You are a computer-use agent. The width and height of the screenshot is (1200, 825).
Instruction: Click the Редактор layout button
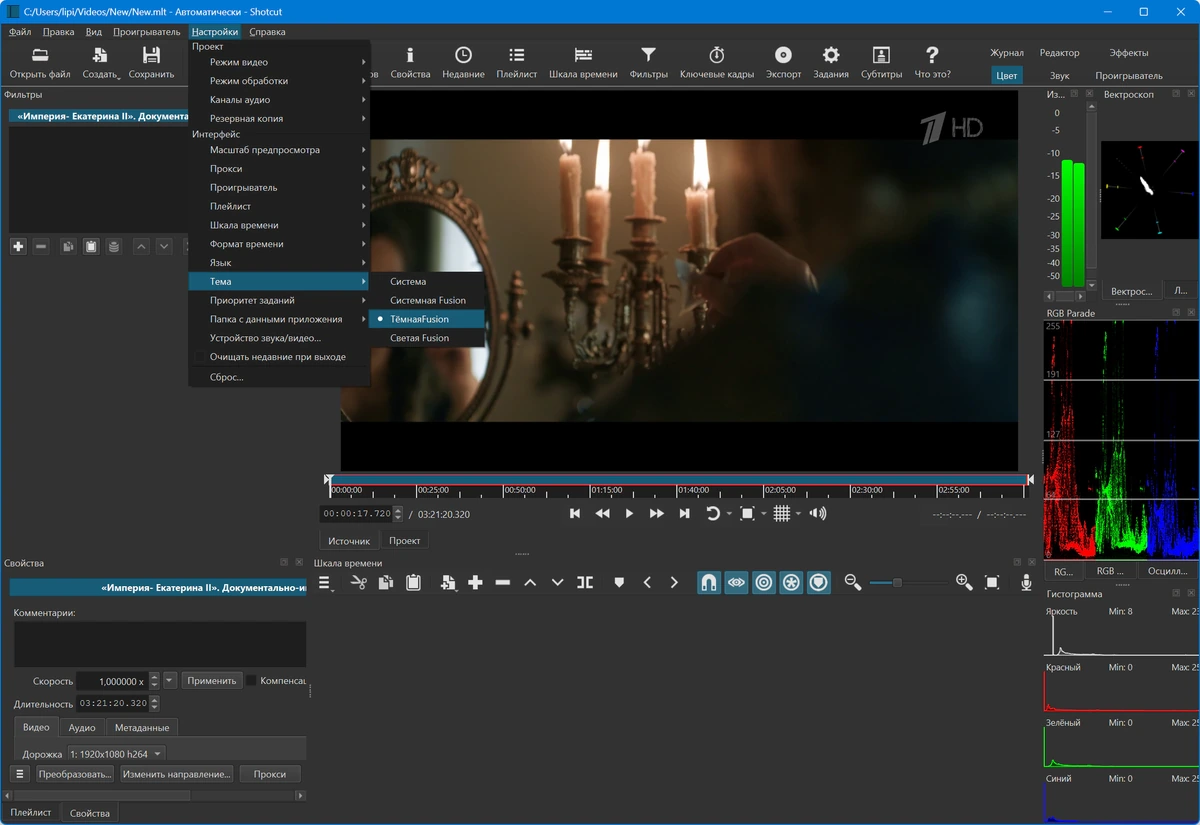(x=1060, y=53)
